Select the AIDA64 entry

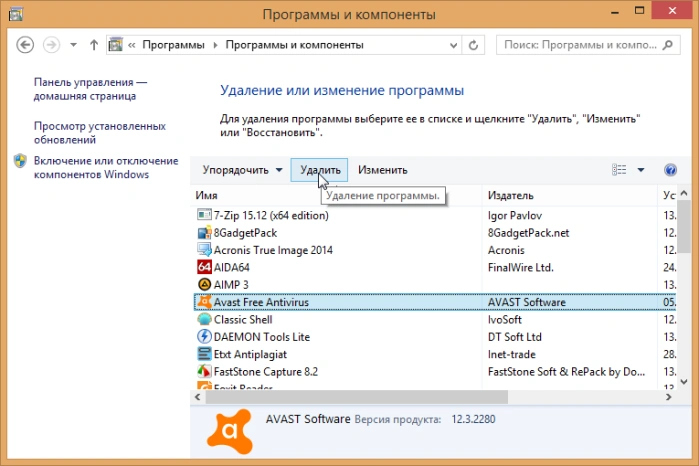click(x=435, y=267)
